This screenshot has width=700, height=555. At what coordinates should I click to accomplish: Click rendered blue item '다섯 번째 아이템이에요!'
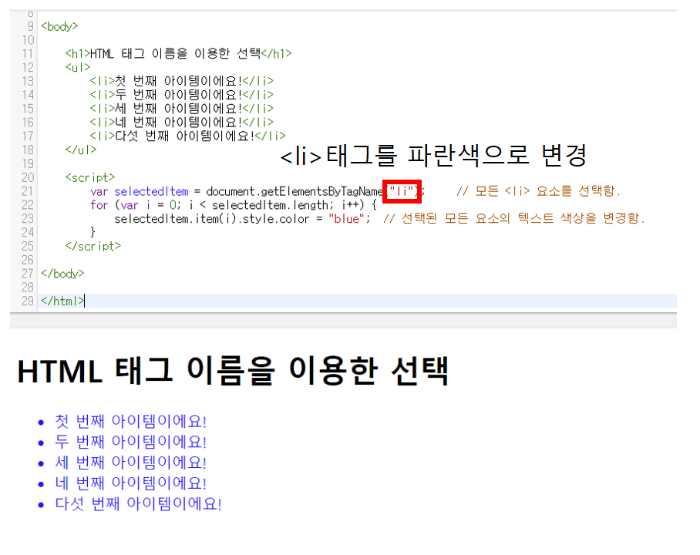point(138,504)
